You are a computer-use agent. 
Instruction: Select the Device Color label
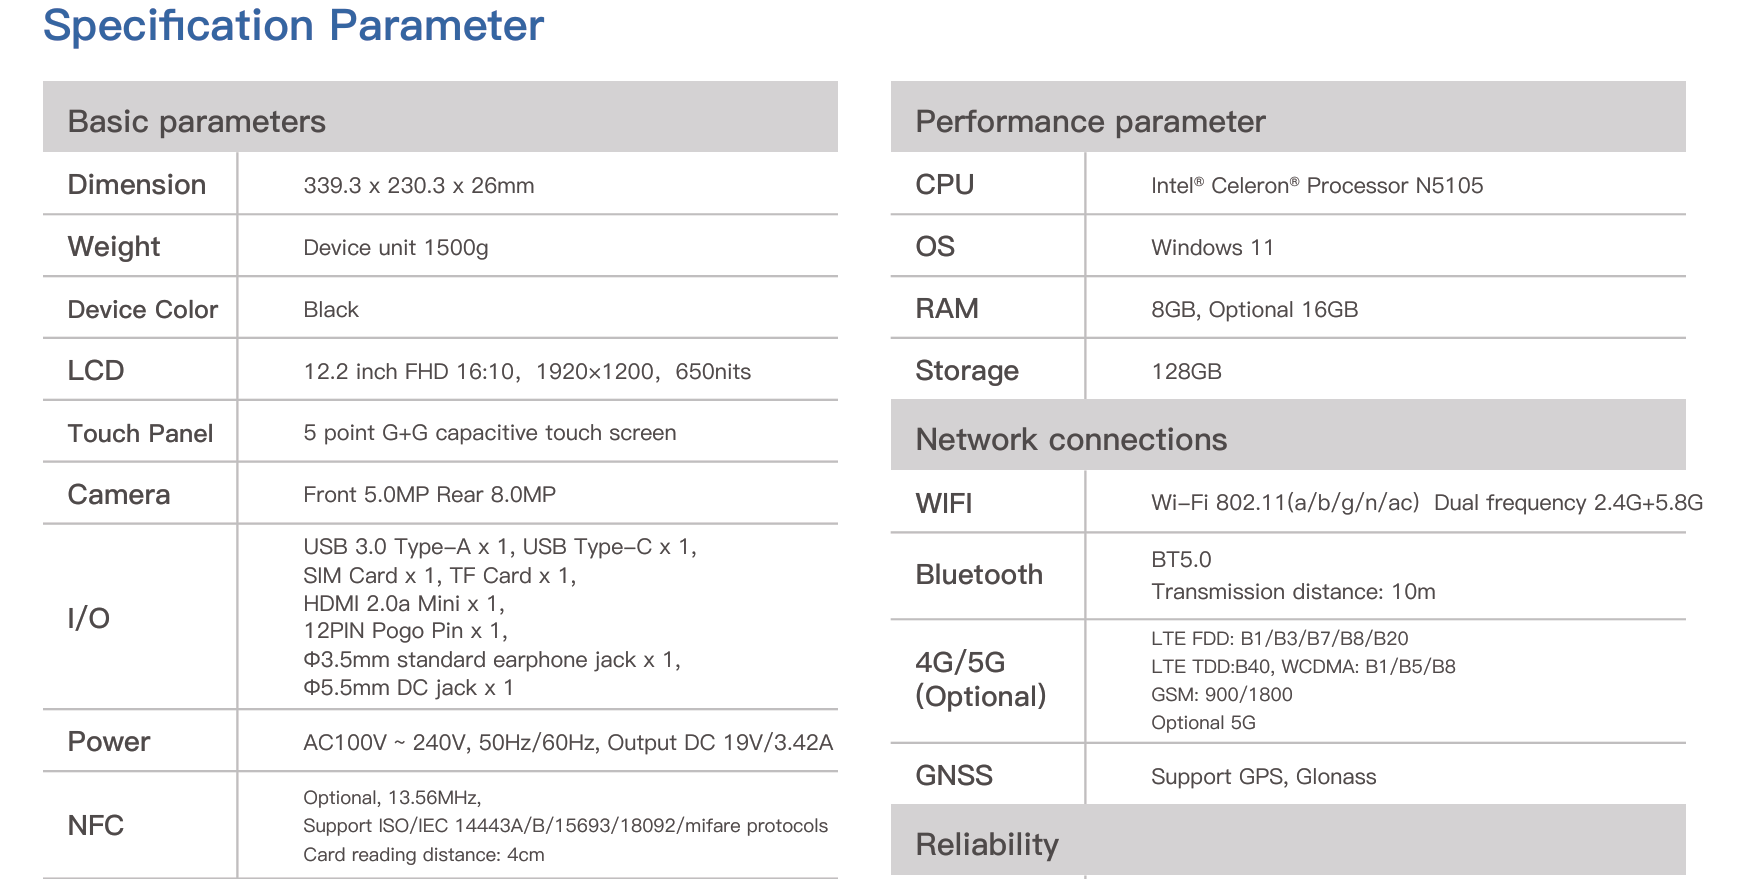point(142,310)
